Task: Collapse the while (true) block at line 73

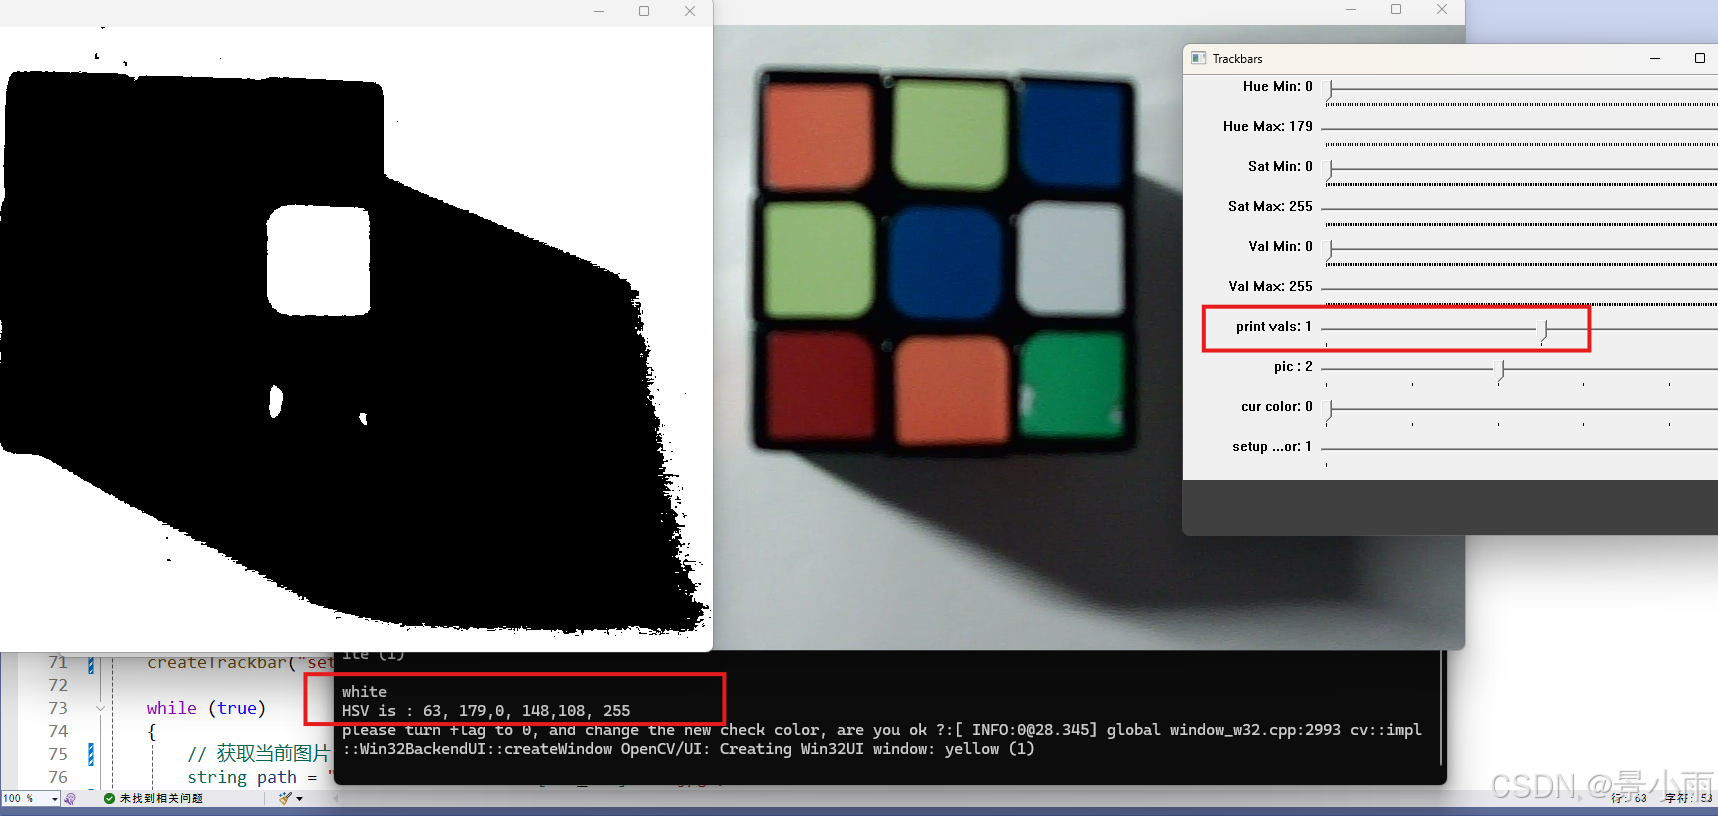Action: 100,708
